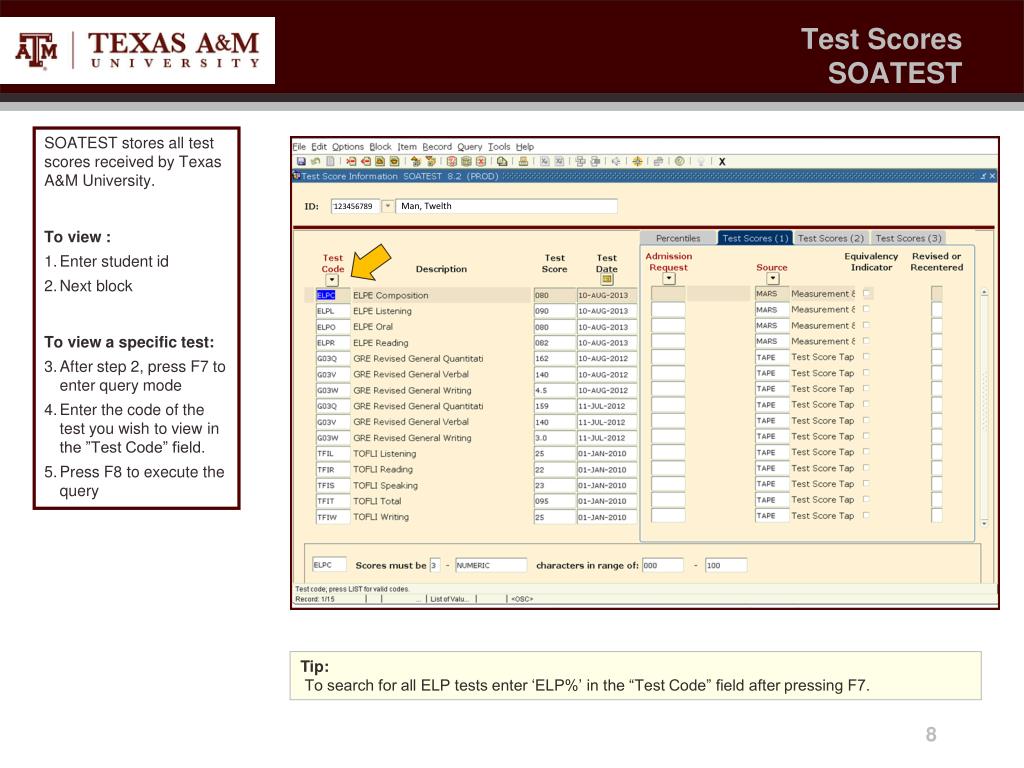Open the Admission Request dropdown

[x=669, y=279]
